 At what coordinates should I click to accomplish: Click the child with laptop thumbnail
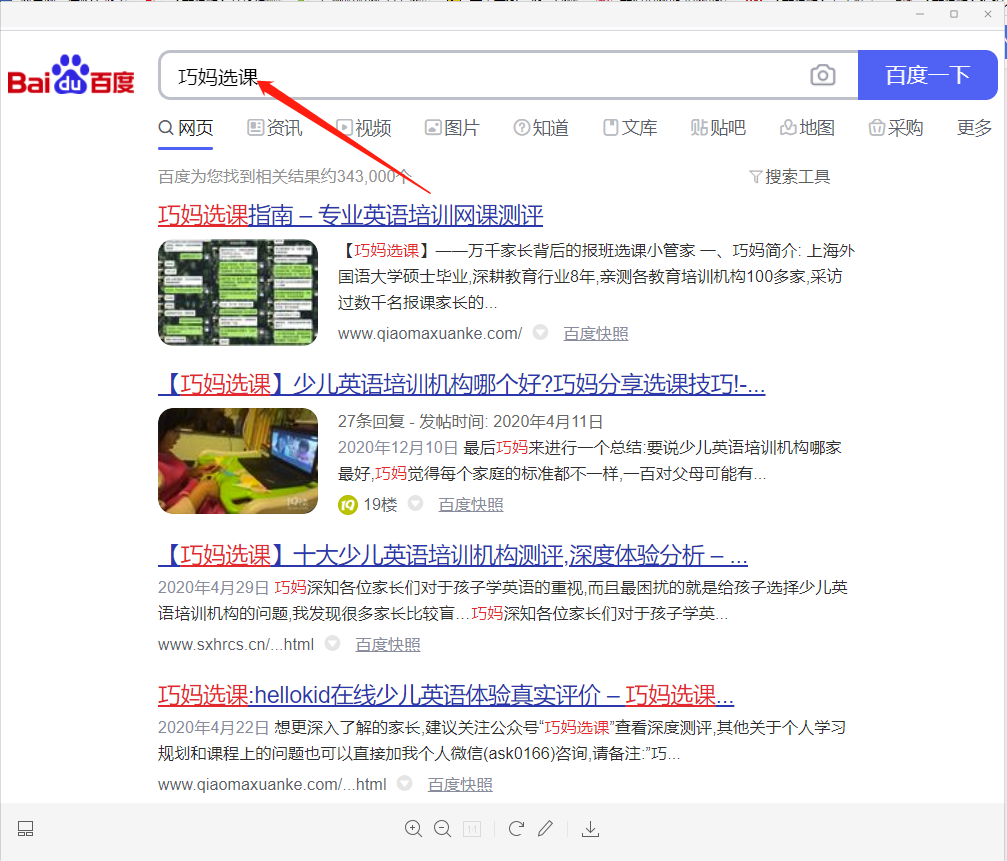[238, 460]
